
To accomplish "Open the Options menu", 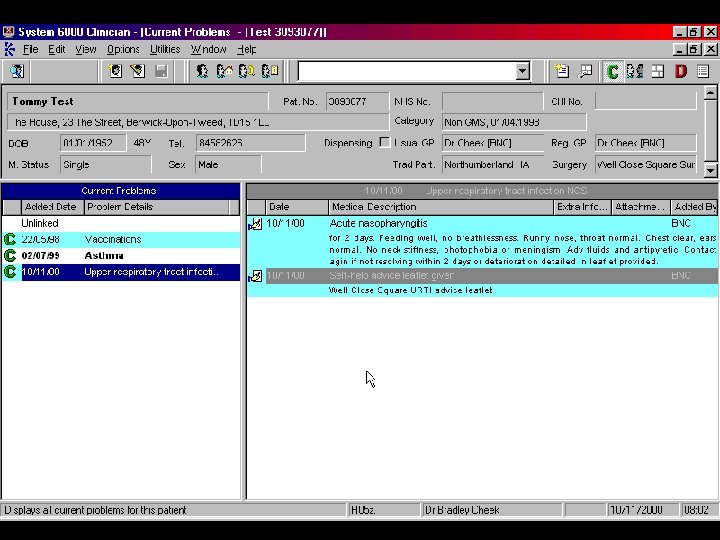I will pyautogui.click(x=123, y=49).
